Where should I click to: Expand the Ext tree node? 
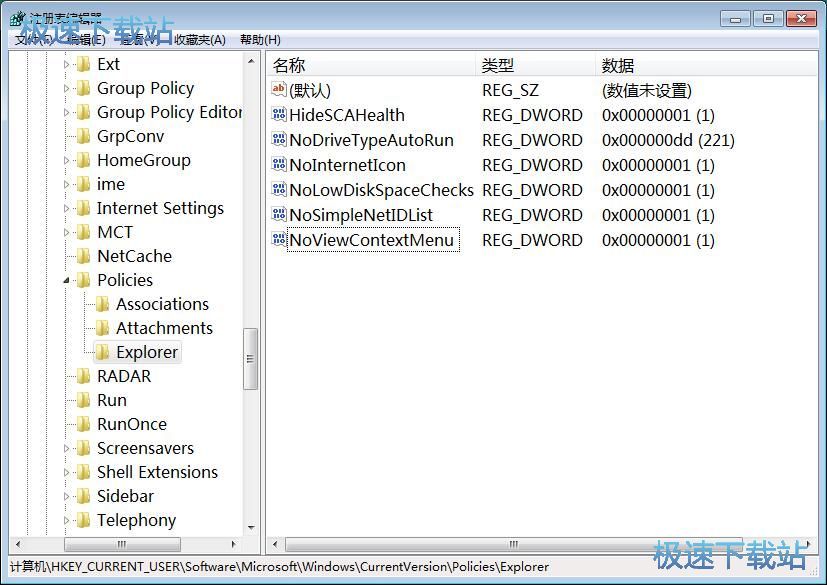66,64
